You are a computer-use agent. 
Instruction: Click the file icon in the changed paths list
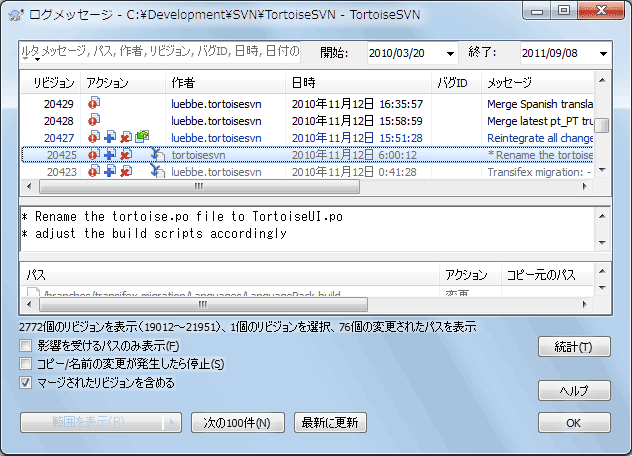[33, 292]
